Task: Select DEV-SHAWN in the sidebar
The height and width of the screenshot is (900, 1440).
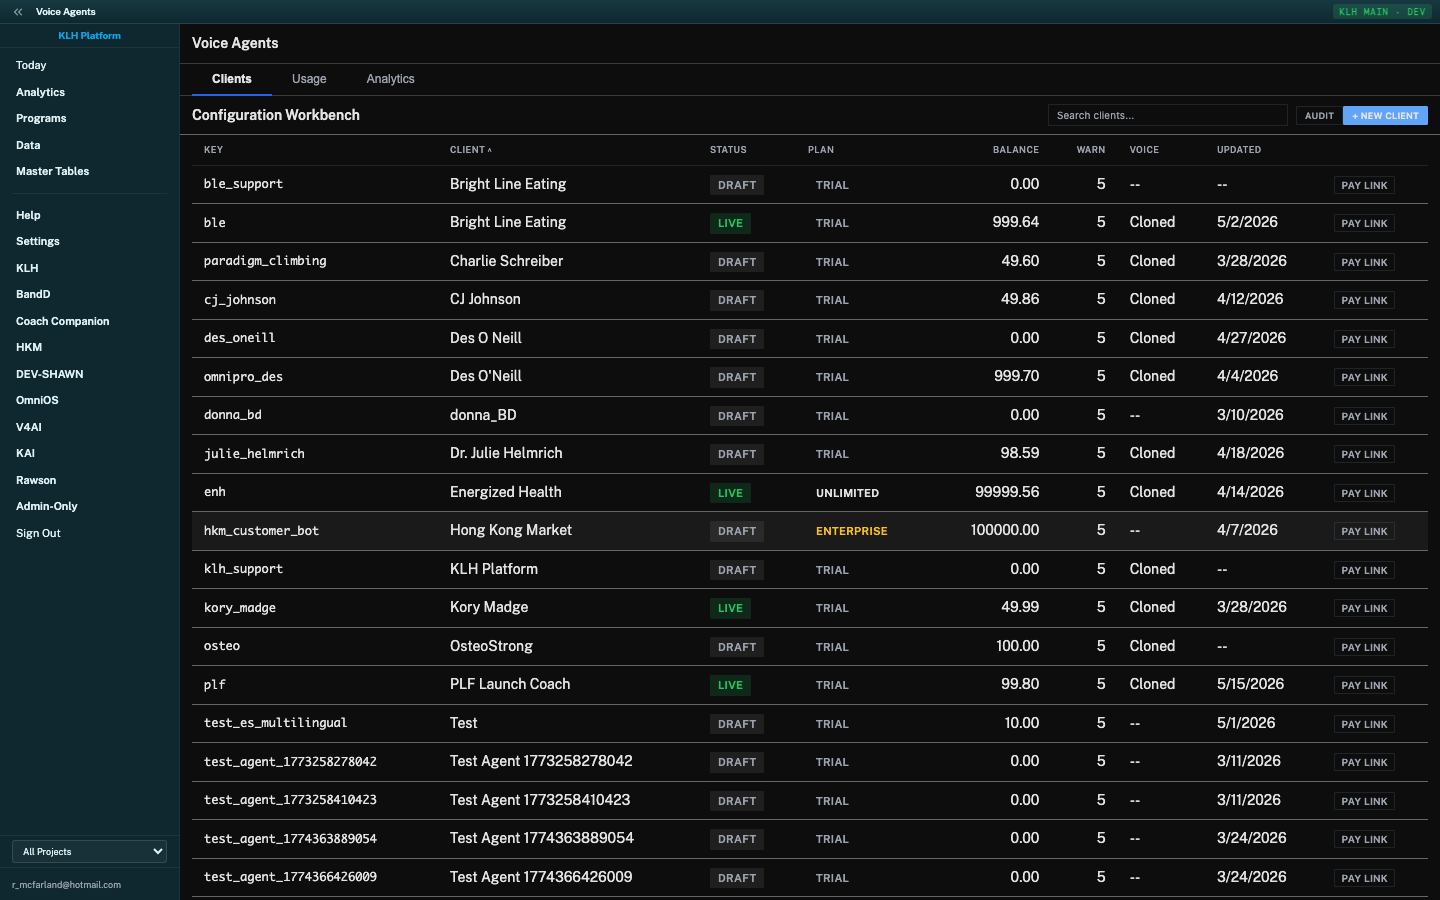Action: 49,374
